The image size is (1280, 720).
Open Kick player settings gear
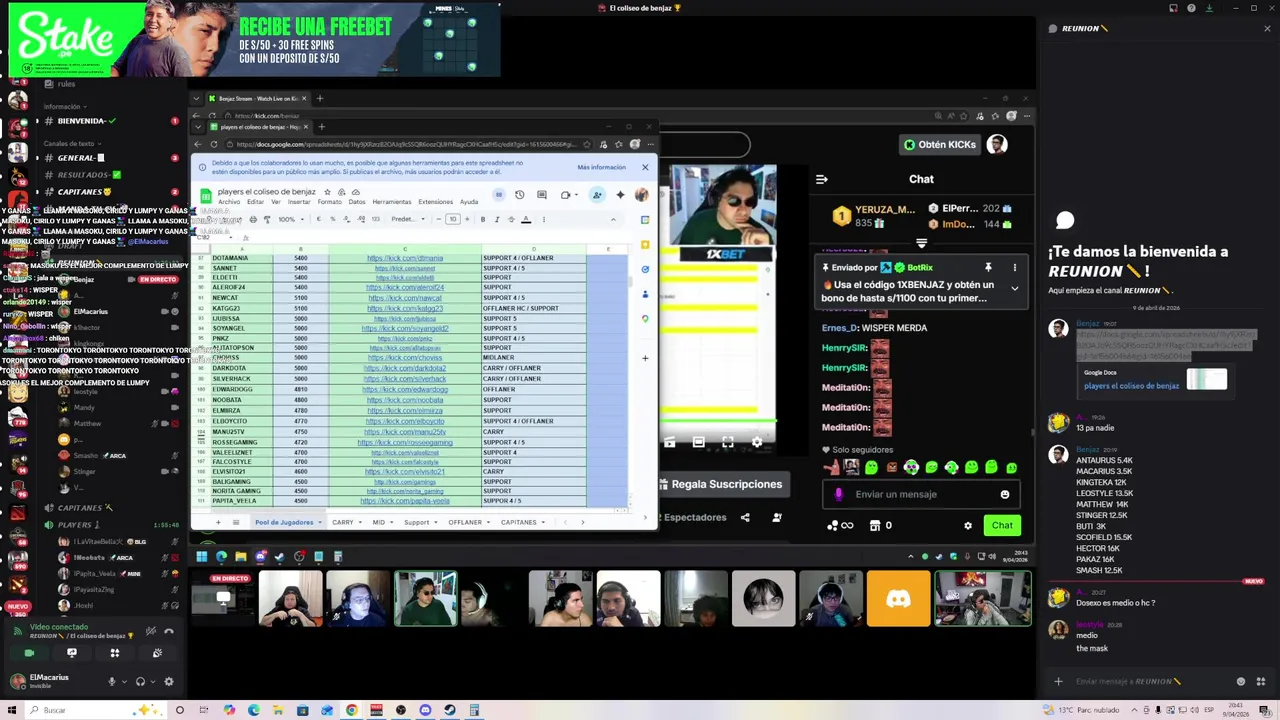tap(756, 442)
